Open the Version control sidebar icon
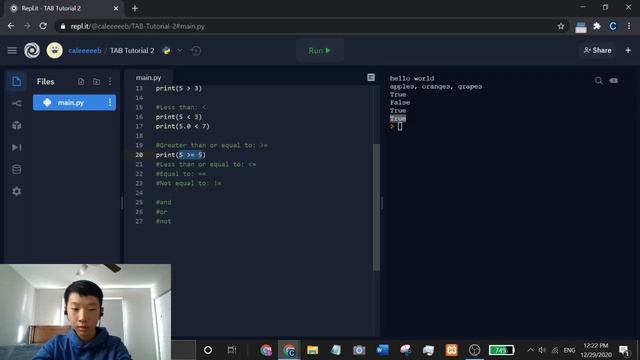 tap(16, 103)
